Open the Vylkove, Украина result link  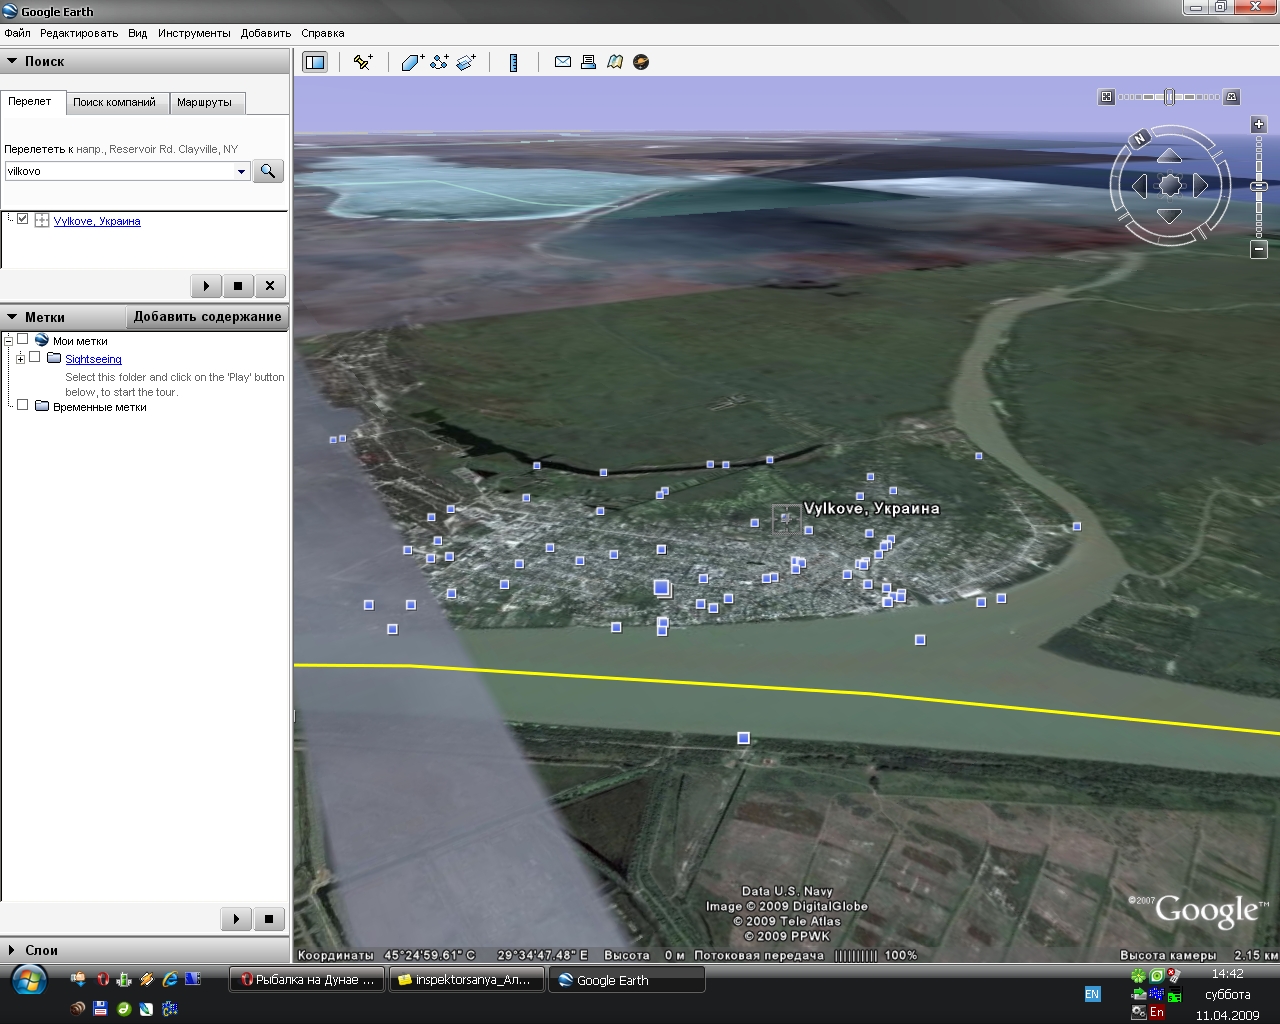pos(97,221)
